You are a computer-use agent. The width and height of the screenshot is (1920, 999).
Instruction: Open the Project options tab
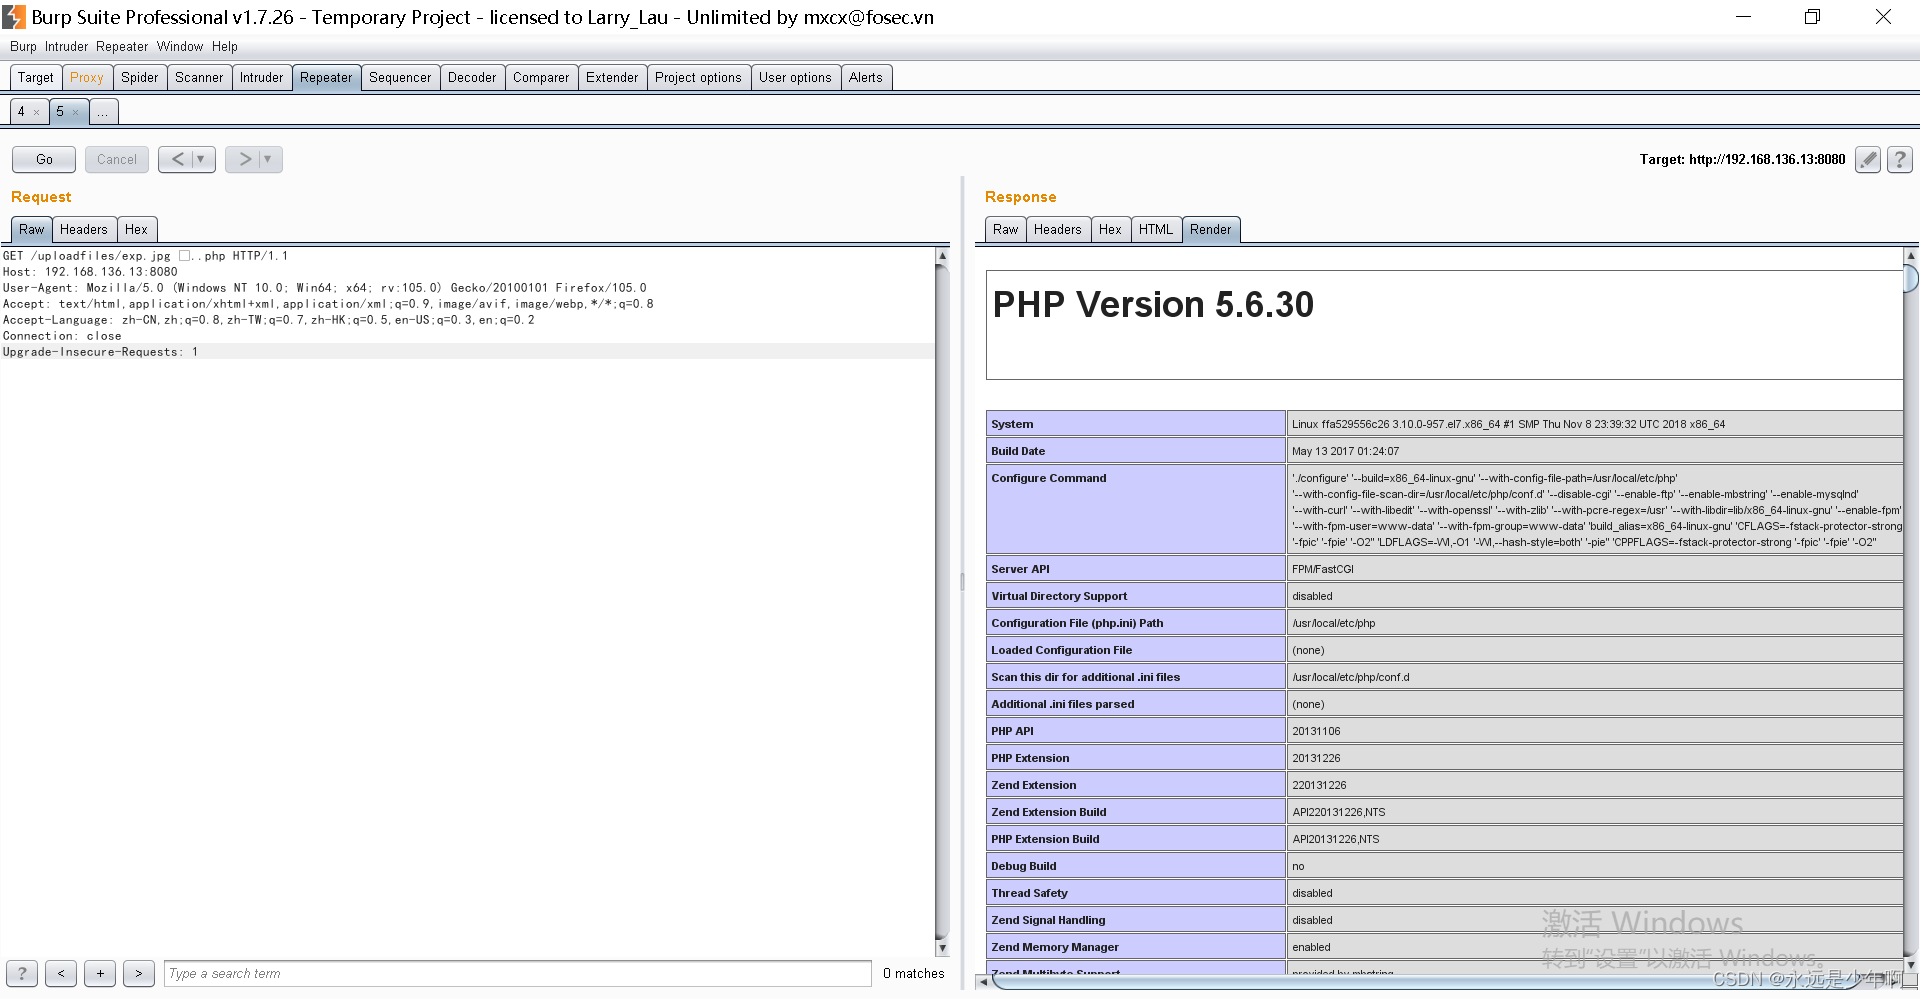[698, 77]
